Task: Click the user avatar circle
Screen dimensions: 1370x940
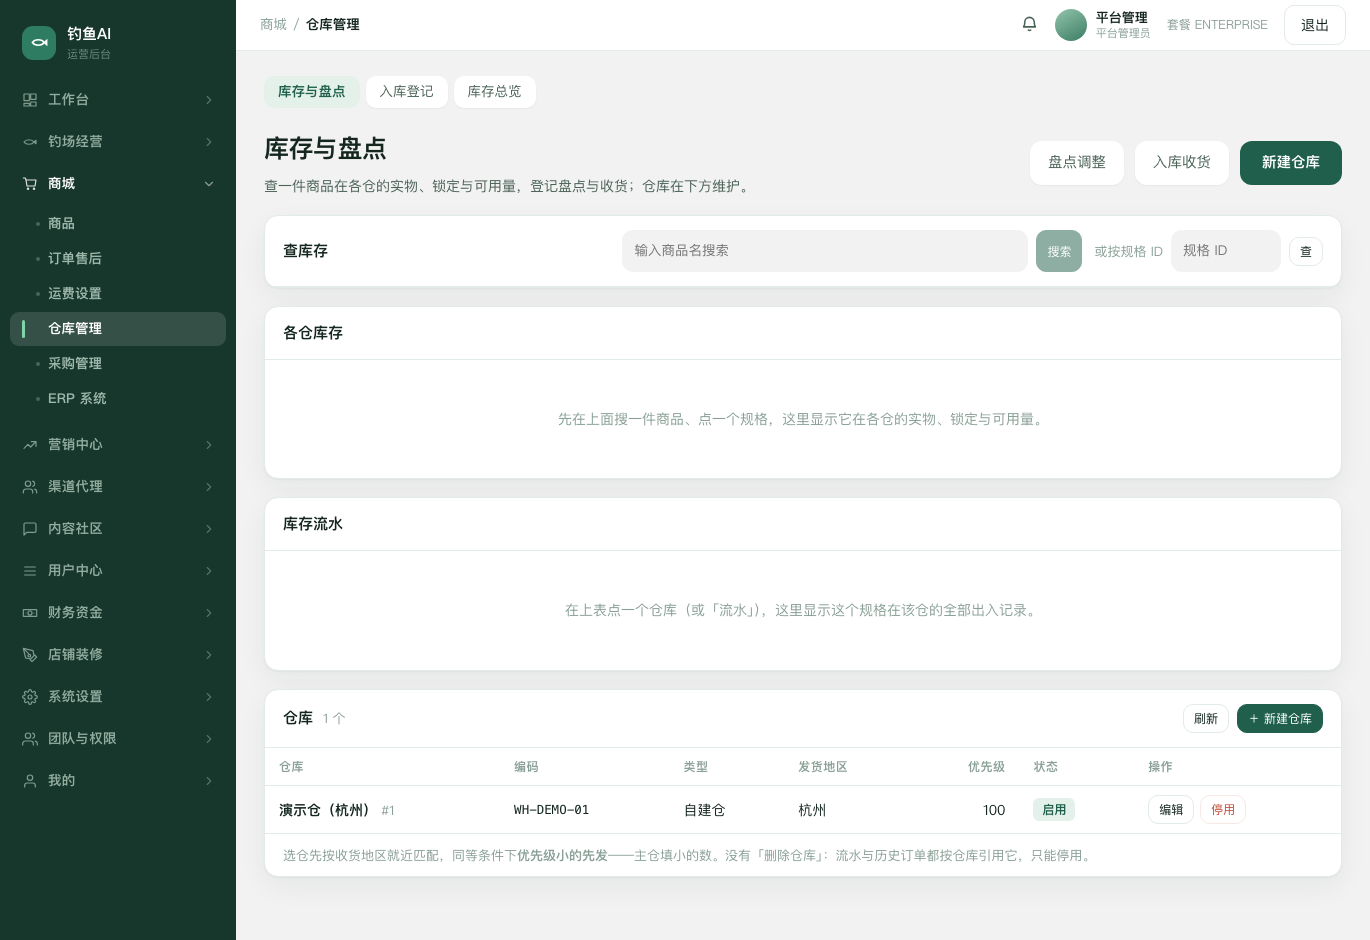Action: (x=1071, y=25)
